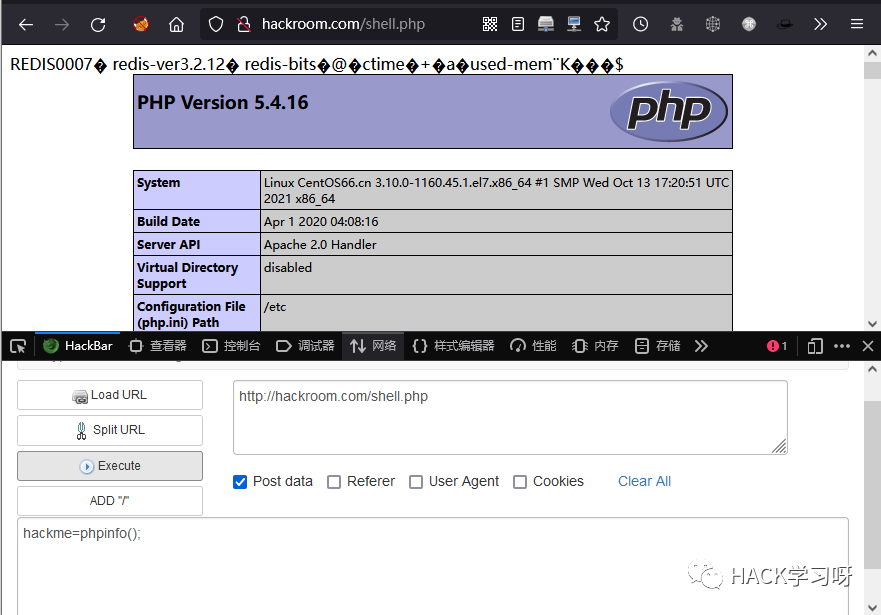Click the browser forward arrow
The height and width of the screenshot is (615, 881).
tap(62, 24)
